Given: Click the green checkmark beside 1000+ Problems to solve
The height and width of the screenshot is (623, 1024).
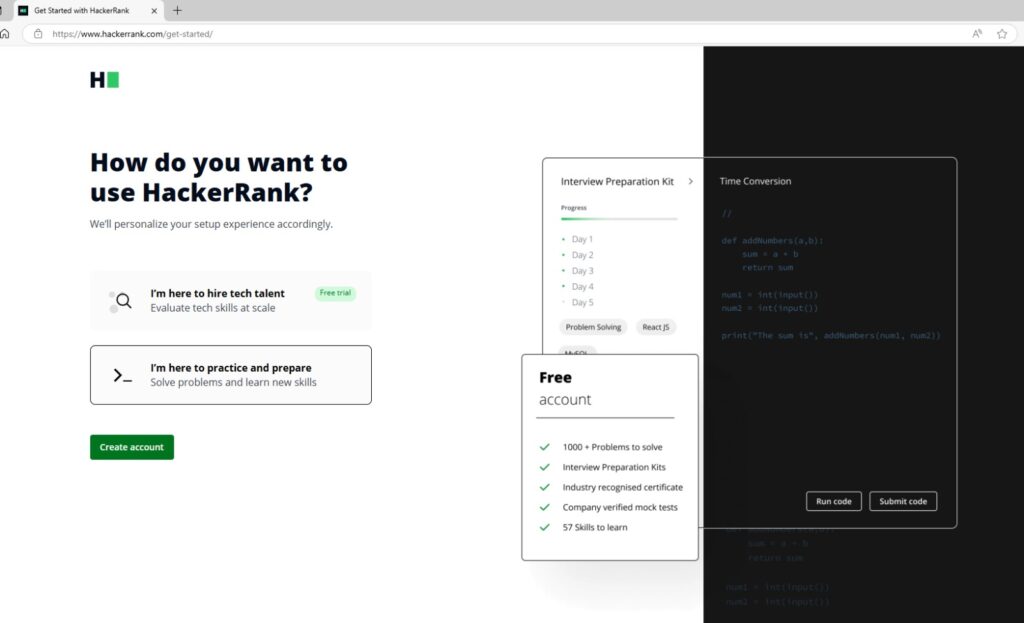Looking at the screenshot, I should tap(545, 447).
